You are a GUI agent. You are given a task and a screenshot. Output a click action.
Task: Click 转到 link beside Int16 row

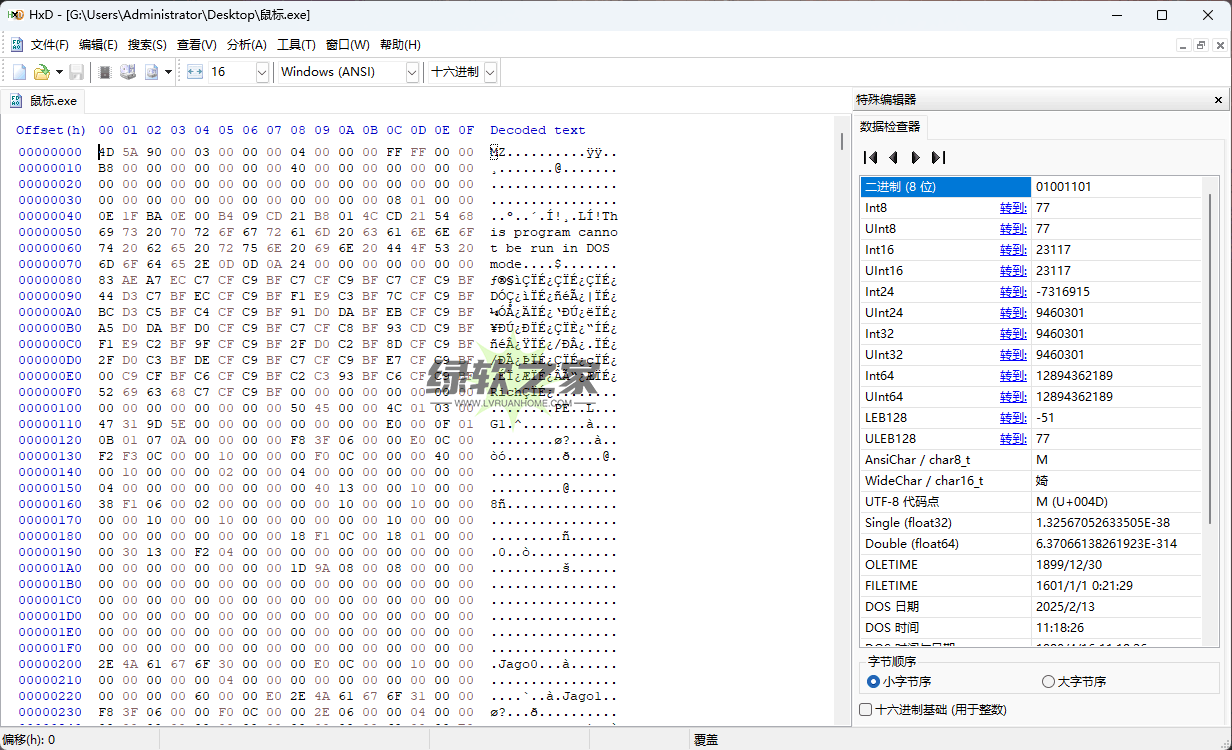click(x=1012, y=250)
